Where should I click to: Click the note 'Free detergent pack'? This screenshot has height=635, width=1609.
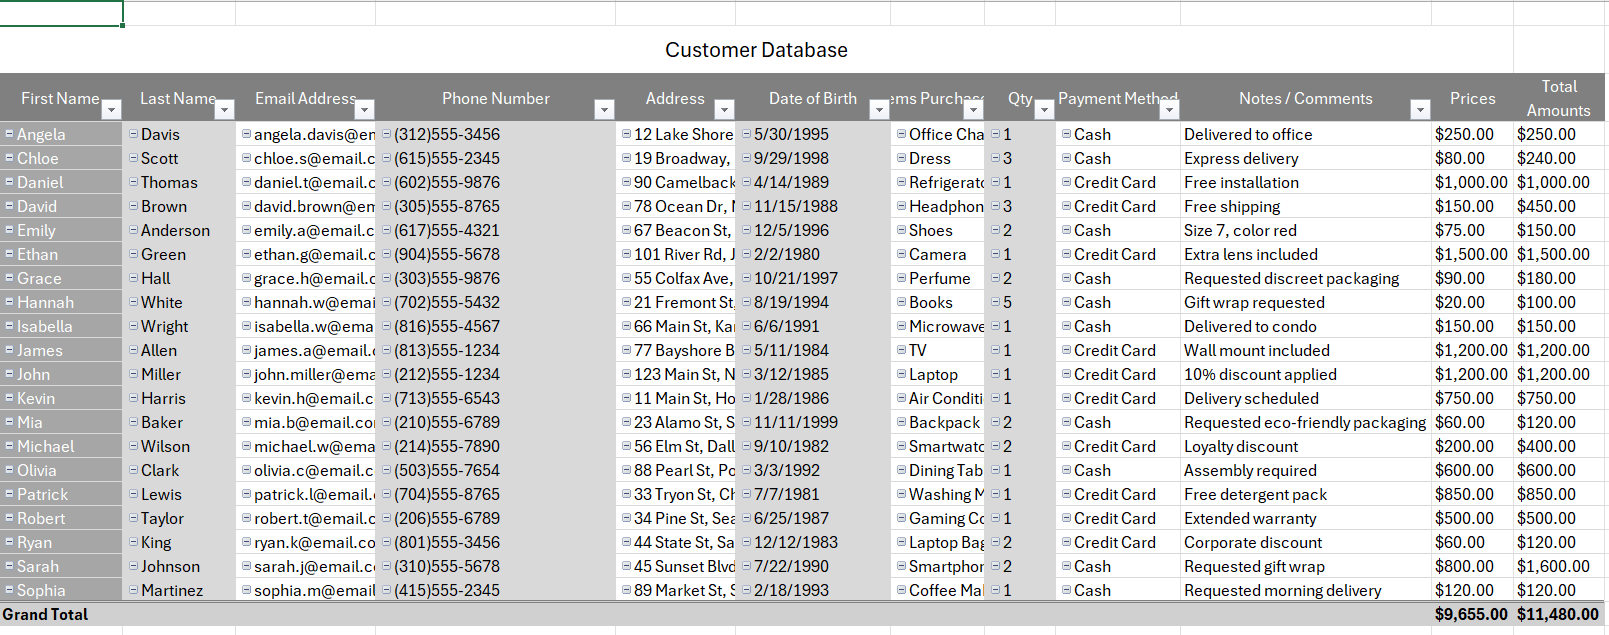tap(1255, 494)
